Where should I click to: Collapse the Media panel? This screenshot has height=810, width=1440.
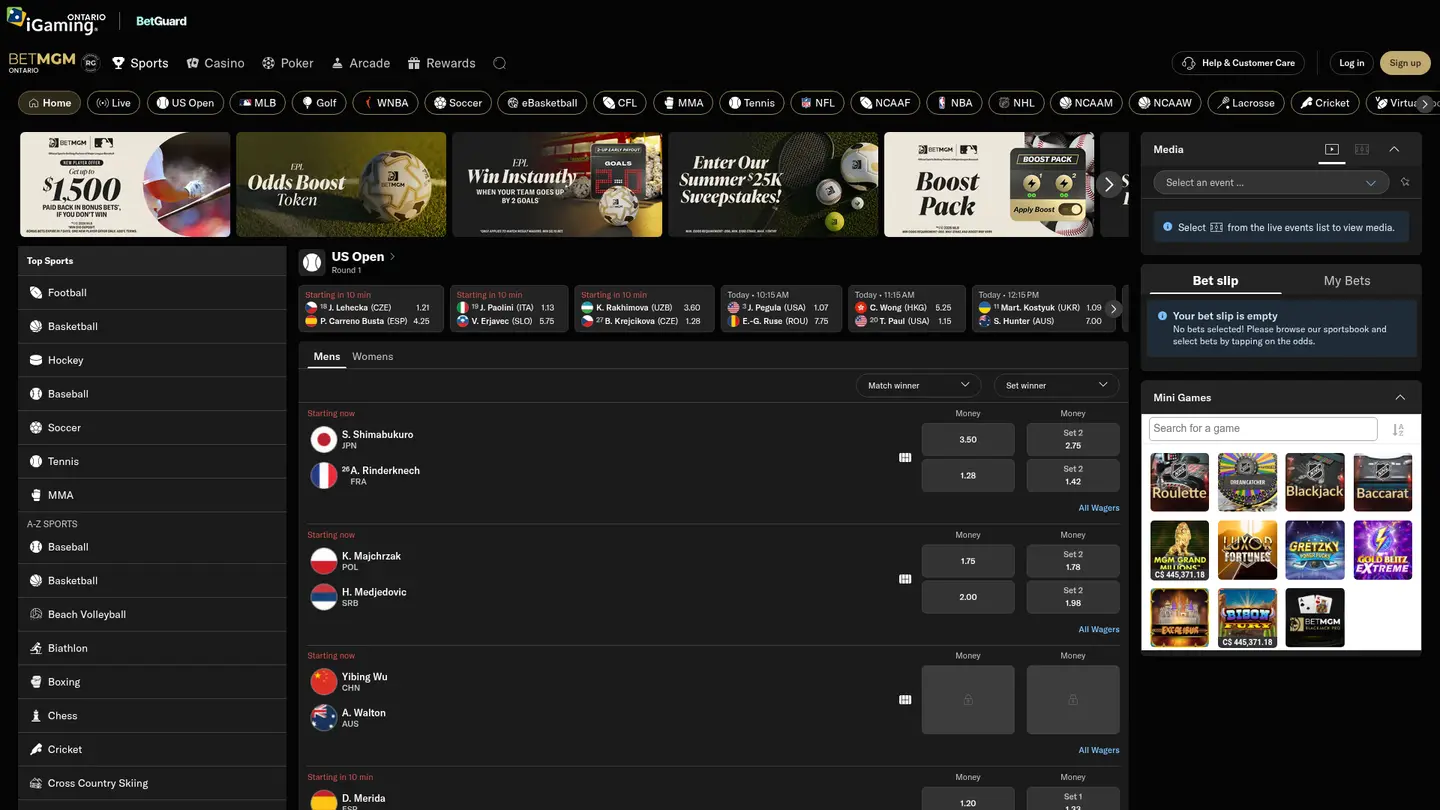1394,149
